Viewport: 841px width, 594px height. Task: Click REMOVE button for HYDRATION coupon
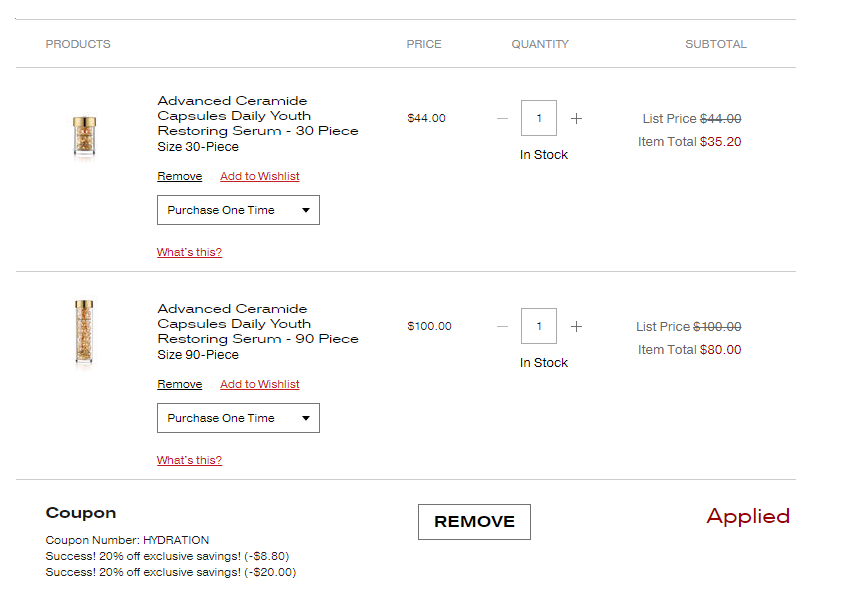pyautogui.click(x=474, y=522)
